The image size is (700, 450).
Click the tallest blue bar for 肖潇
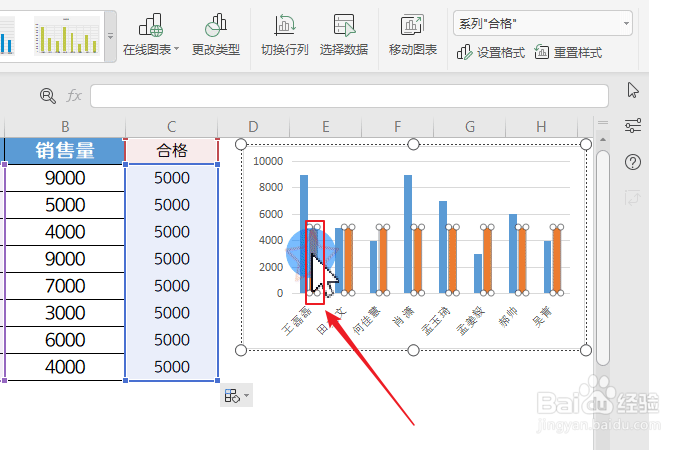coord(408,234)
